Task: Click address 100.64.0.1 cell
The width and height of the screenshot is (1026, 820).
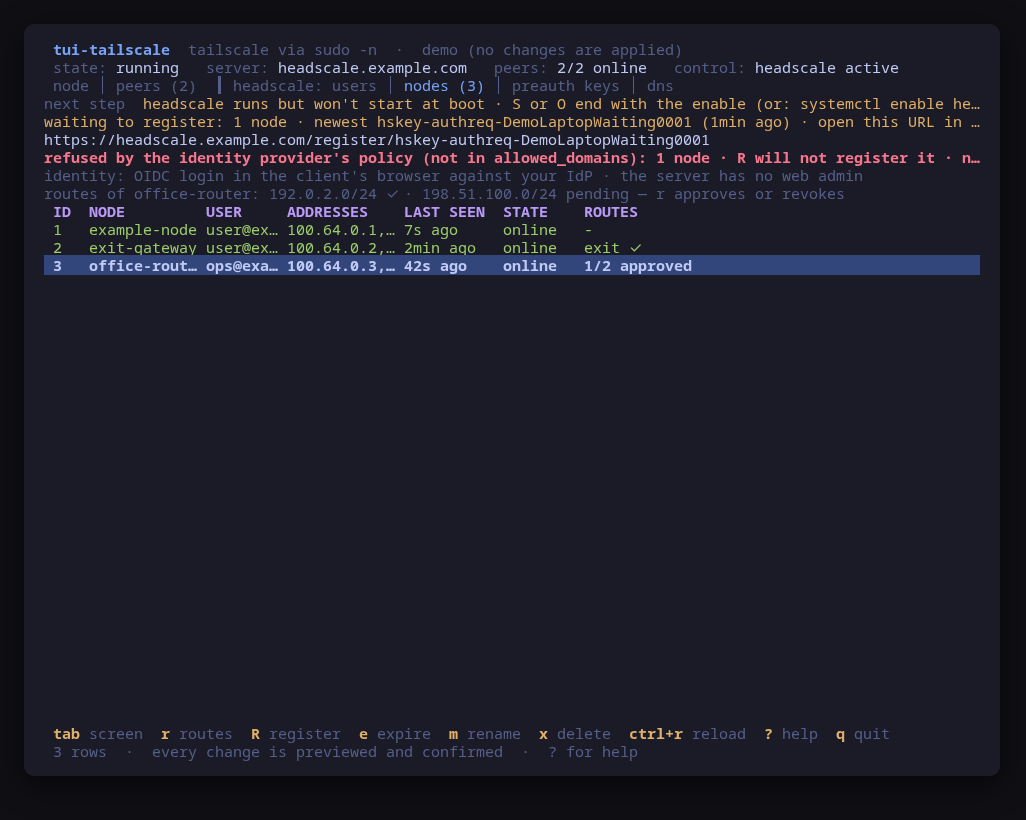Action: pyautogui.click(x=341, y=230)
